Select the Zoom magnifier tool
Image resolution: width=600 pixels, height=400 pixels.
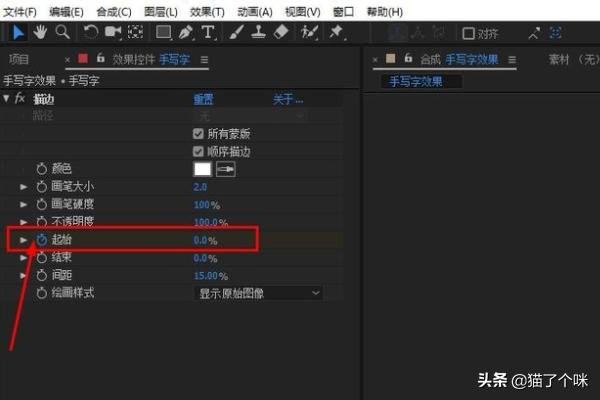[x=62, y=32]
